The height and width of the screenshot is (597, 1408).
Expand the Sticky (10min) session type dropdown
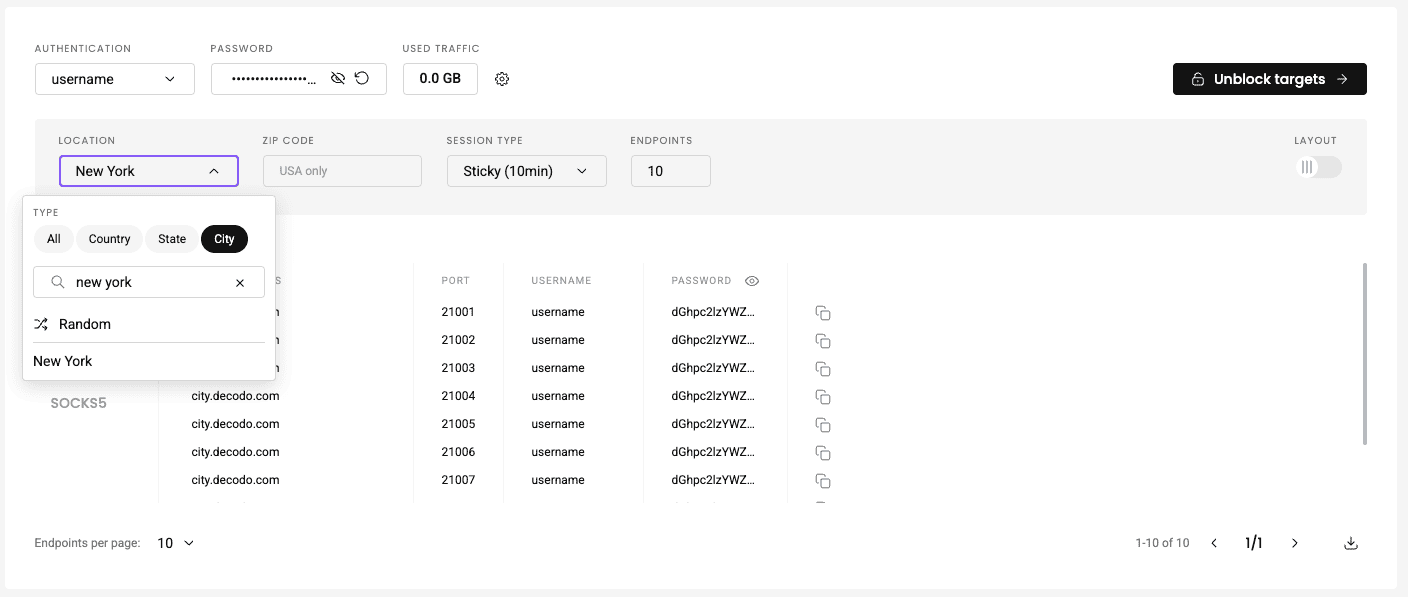click(527, 171)
